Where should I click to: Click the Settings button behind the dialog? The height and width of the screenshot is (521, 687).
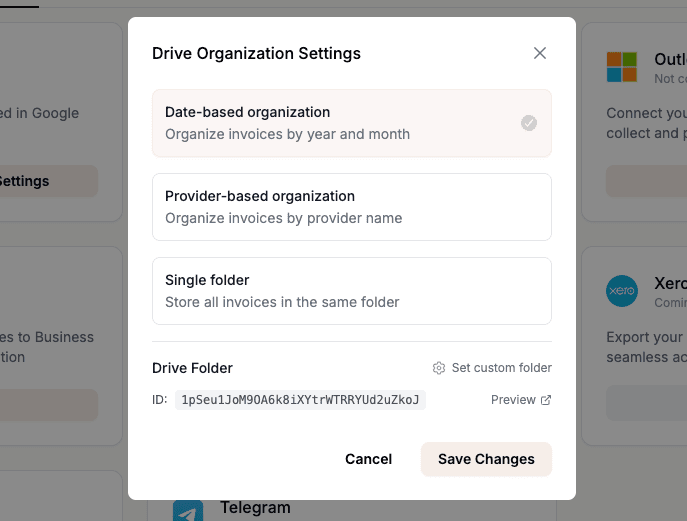pyautogui.click(x=40, y=181)
